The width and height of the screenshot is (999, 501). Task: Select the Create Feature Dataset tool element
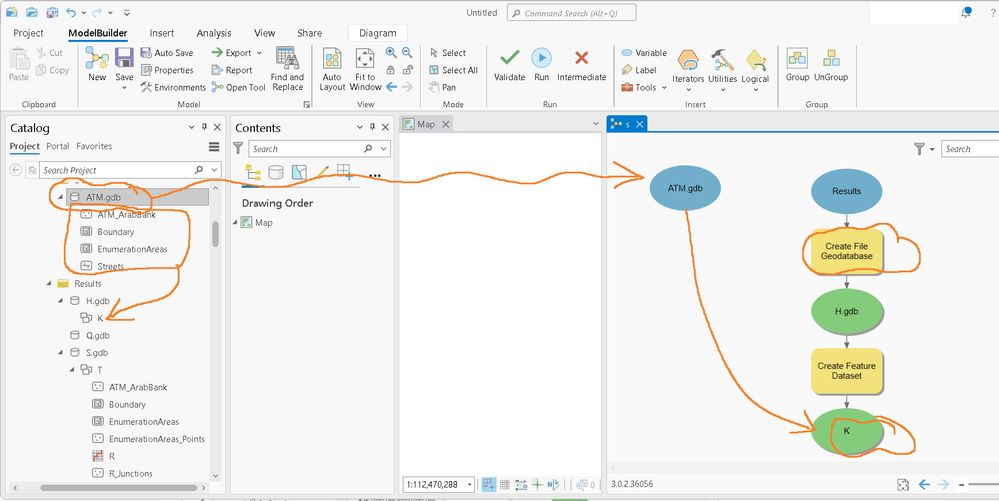point(846,371)
